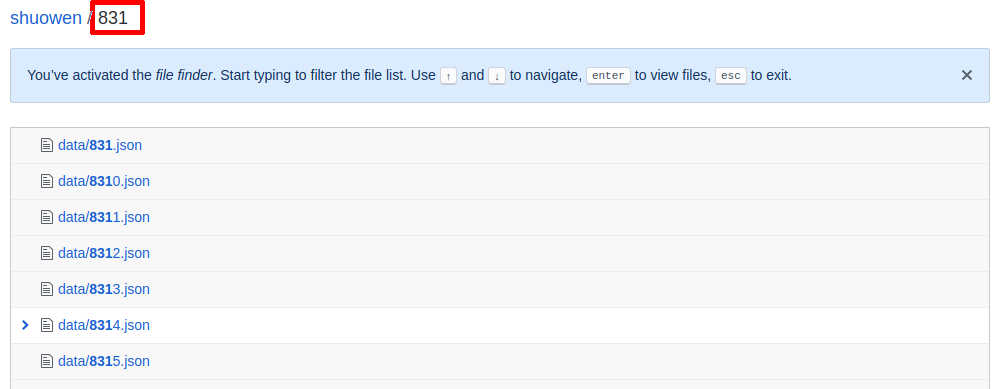Open data/8313.json file
The width and height of the screenshot is (1000, 389).
click(104, 289)
